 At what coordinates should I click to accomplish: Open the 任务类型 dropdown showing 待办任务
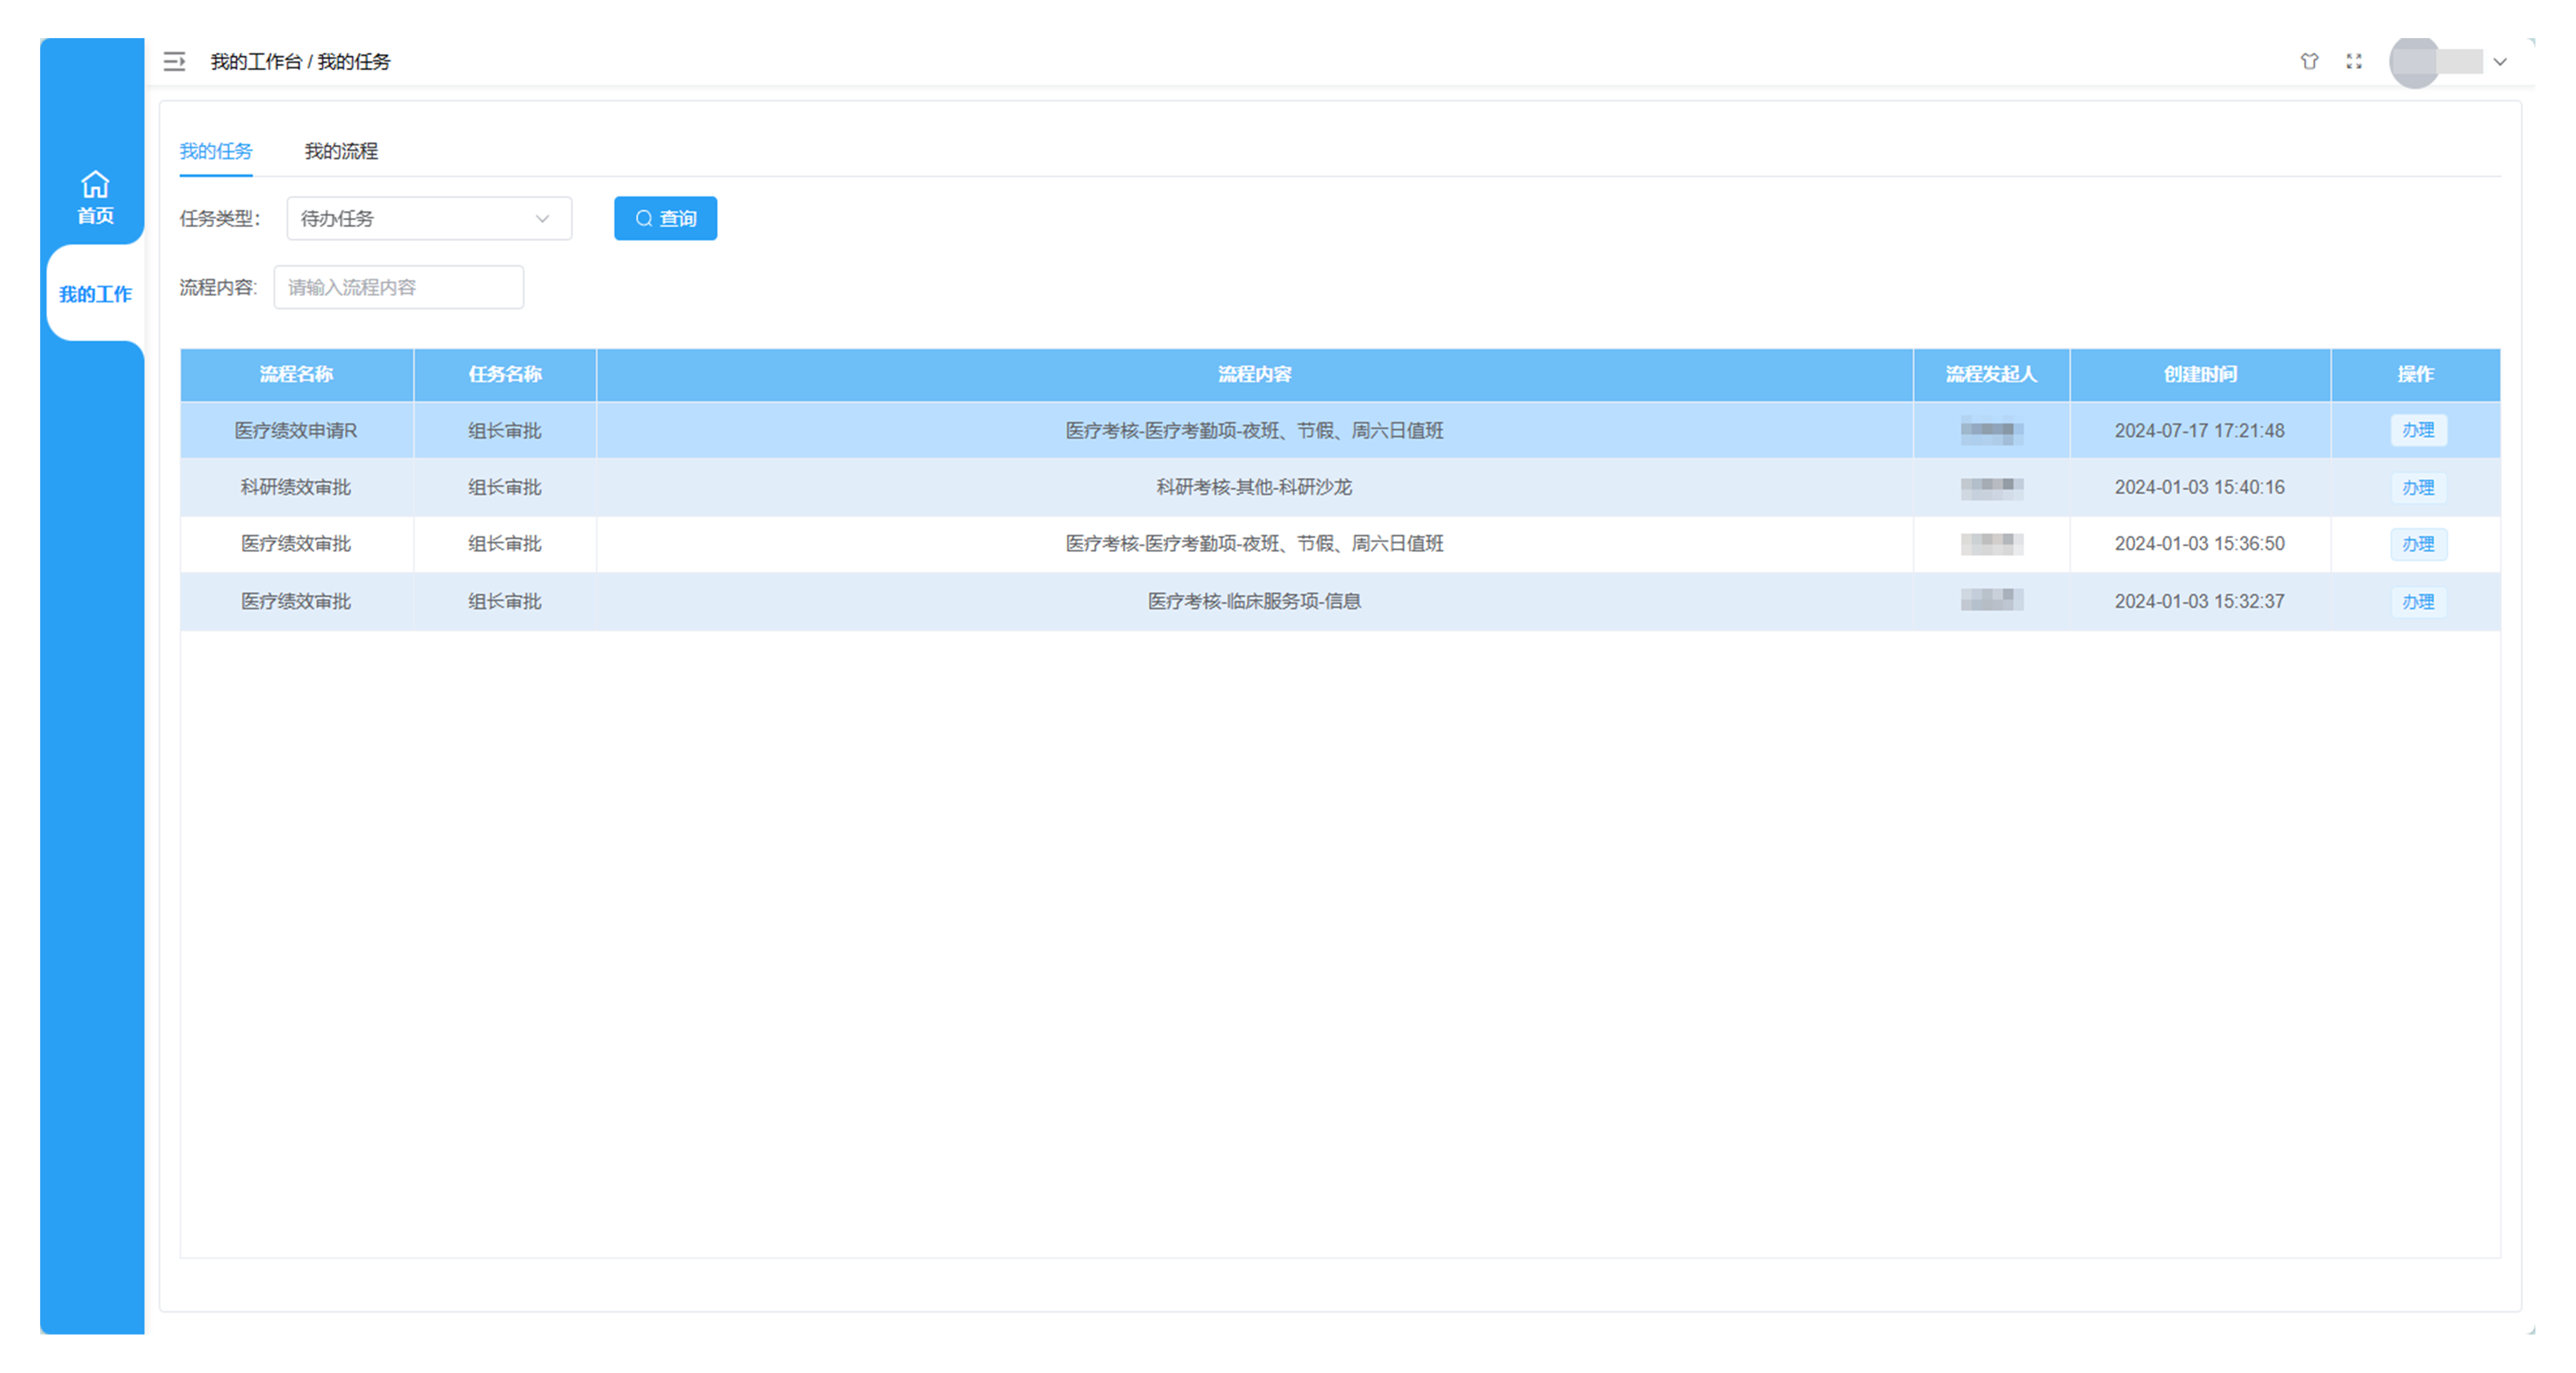[429, 218]
